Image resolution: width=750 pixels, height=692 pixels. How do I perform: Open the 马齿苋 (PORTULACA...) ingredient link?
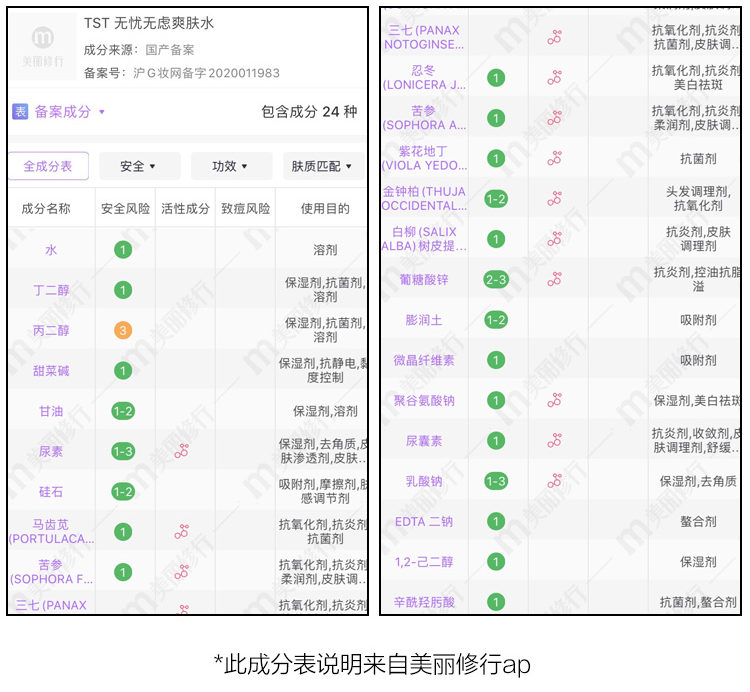51,532
